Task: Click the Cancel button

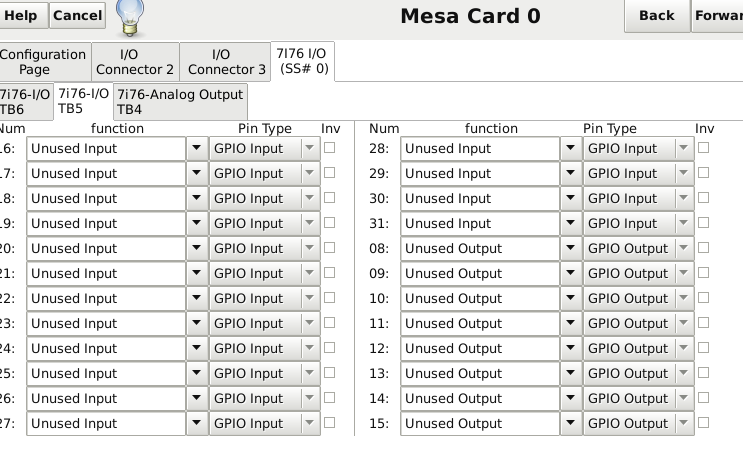Action: tap(78, 15)
